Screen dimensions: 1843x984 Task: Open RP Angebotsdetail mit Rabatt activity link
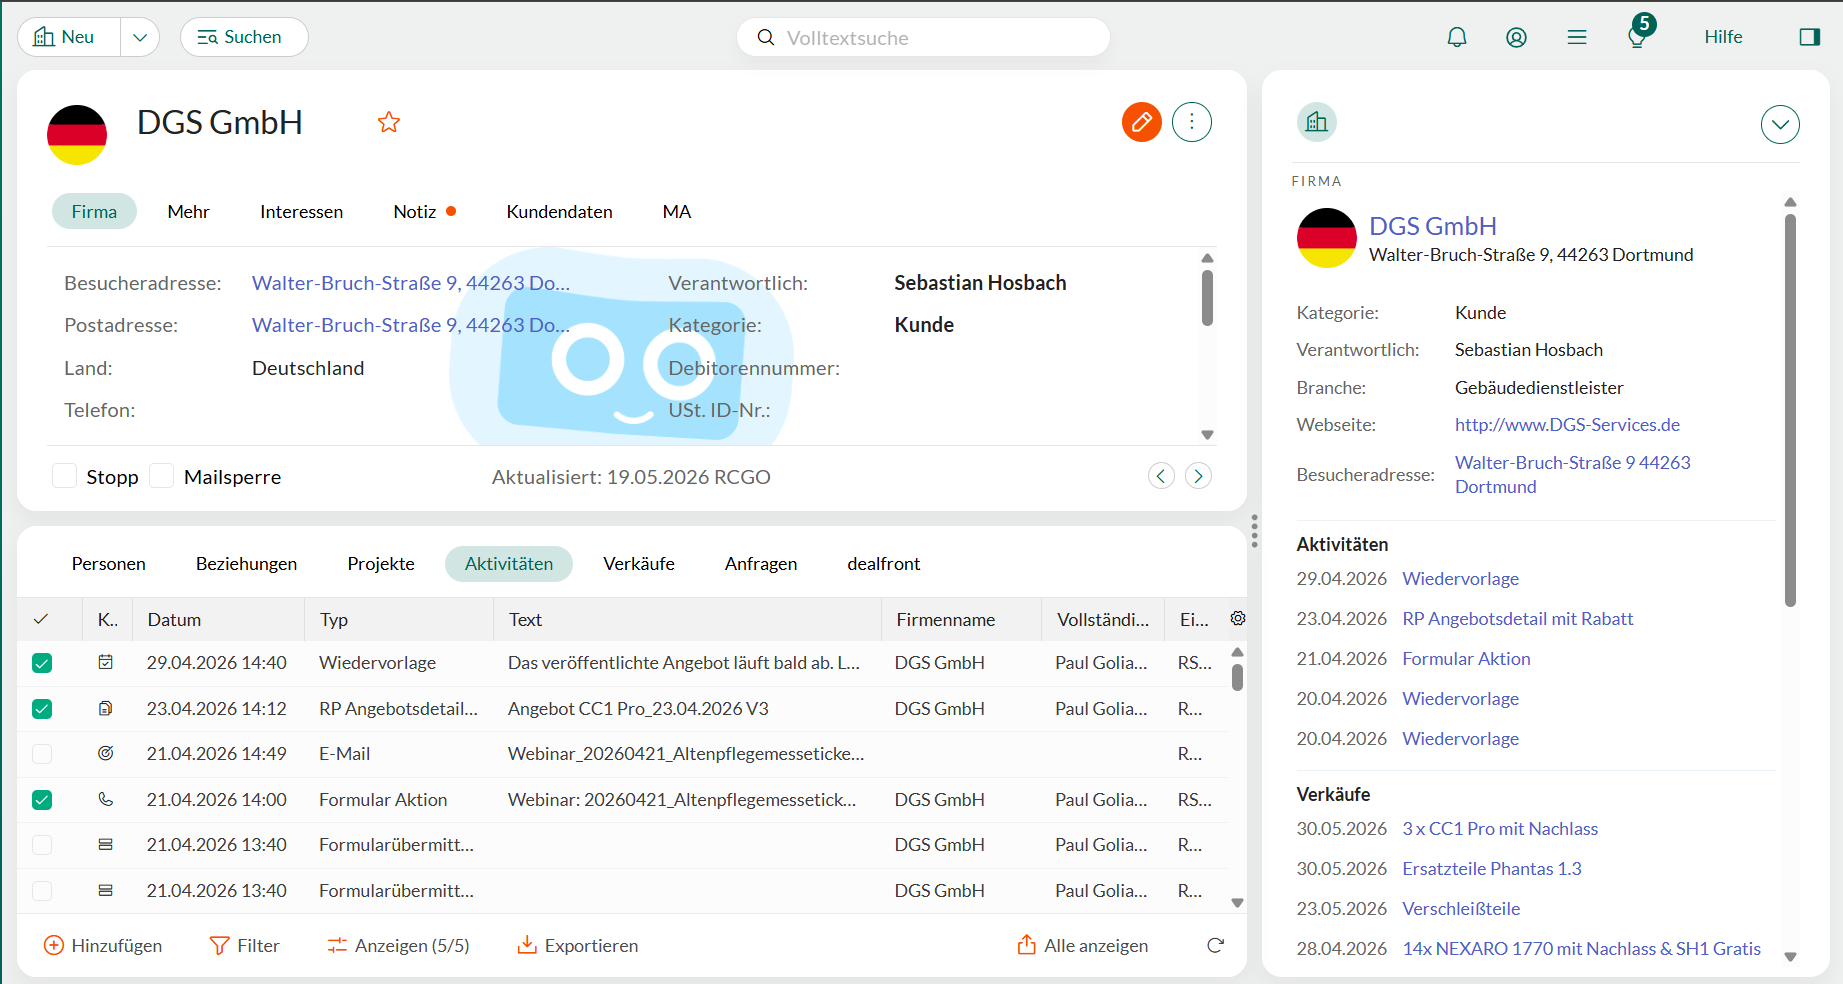1517,619
